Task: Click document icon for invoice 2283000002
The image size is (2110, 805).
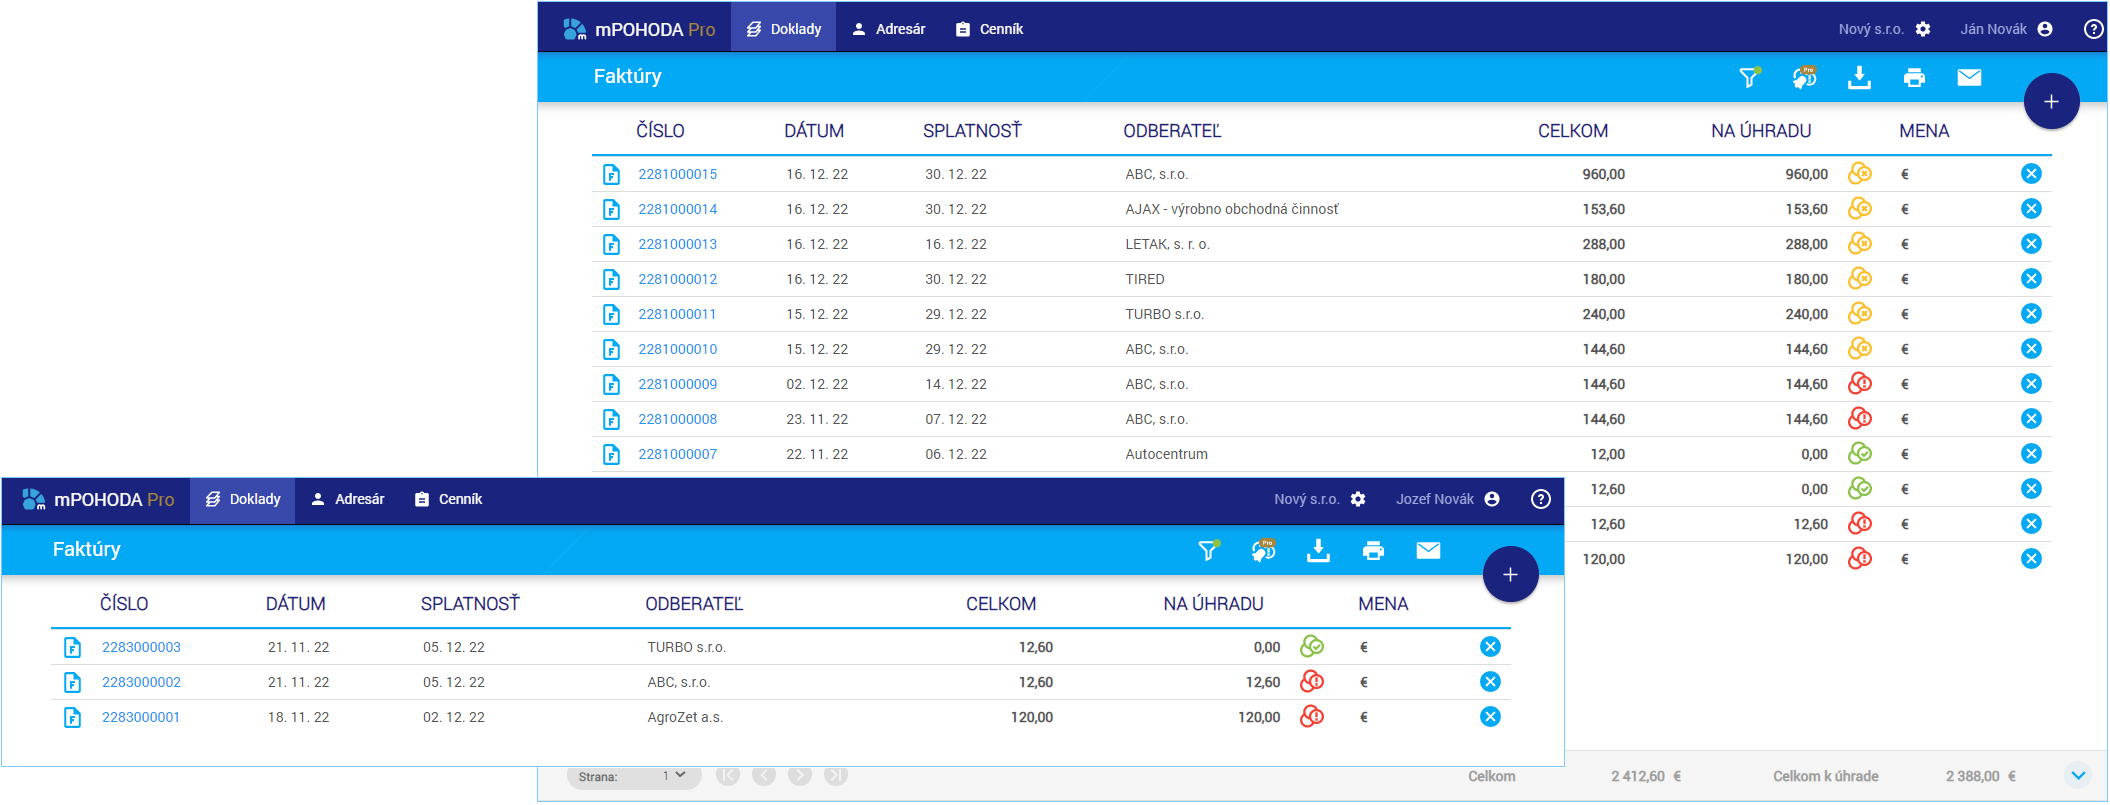Action: click(72, 682)
